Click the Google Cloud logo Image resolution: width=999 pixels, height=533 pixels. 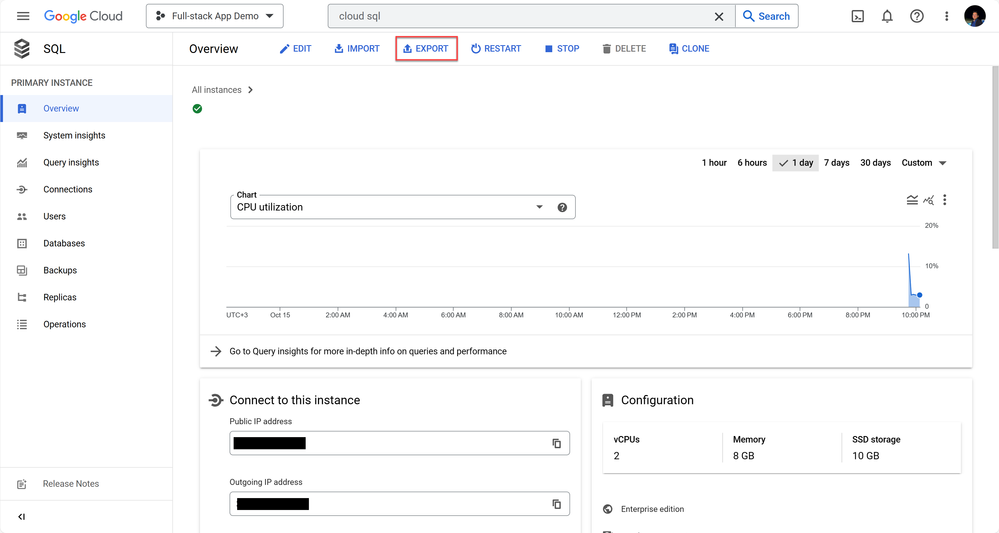83,16
